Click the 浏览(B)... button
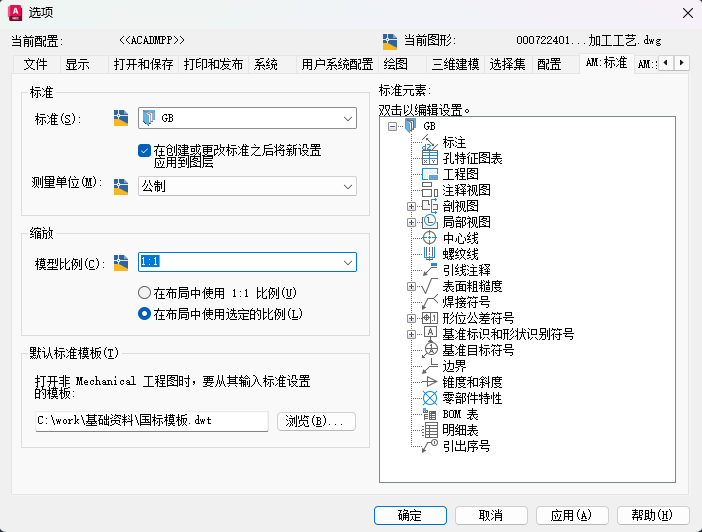The height and width of the screenshot is (532, 702). pos(316,421)
